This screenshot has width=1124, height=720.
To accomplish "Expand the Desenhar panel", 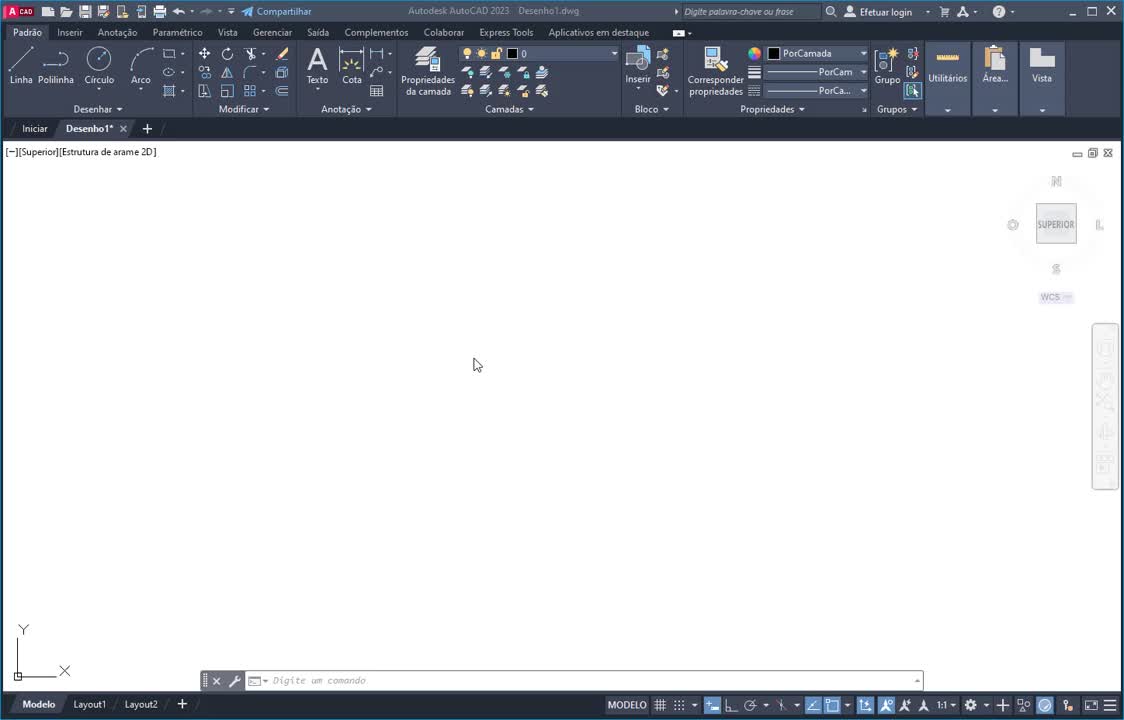I will [97, 109].
